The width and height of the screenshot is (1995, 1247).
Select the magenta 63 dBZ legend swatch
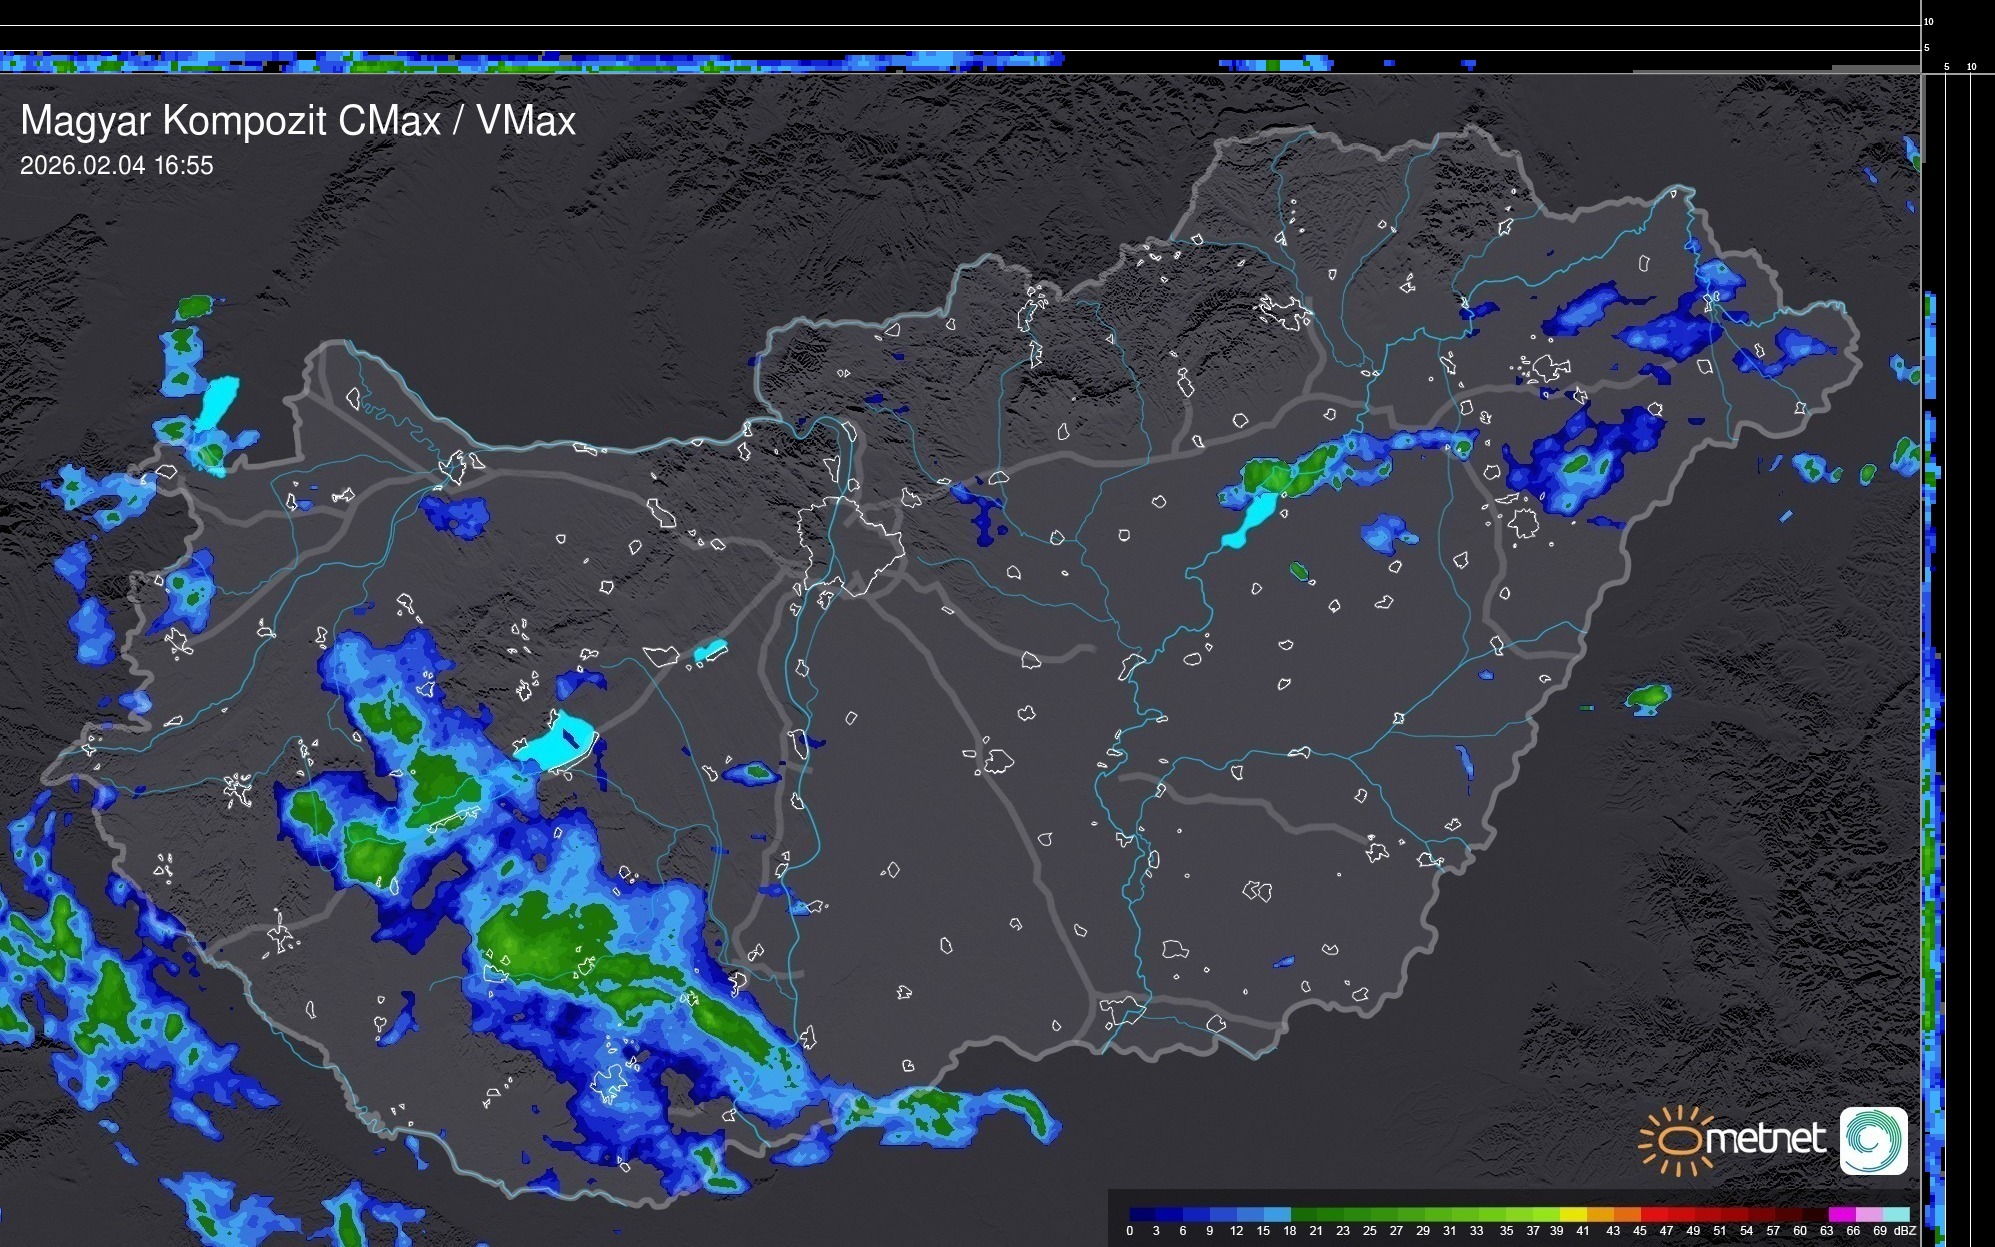pos(1841,1214)
